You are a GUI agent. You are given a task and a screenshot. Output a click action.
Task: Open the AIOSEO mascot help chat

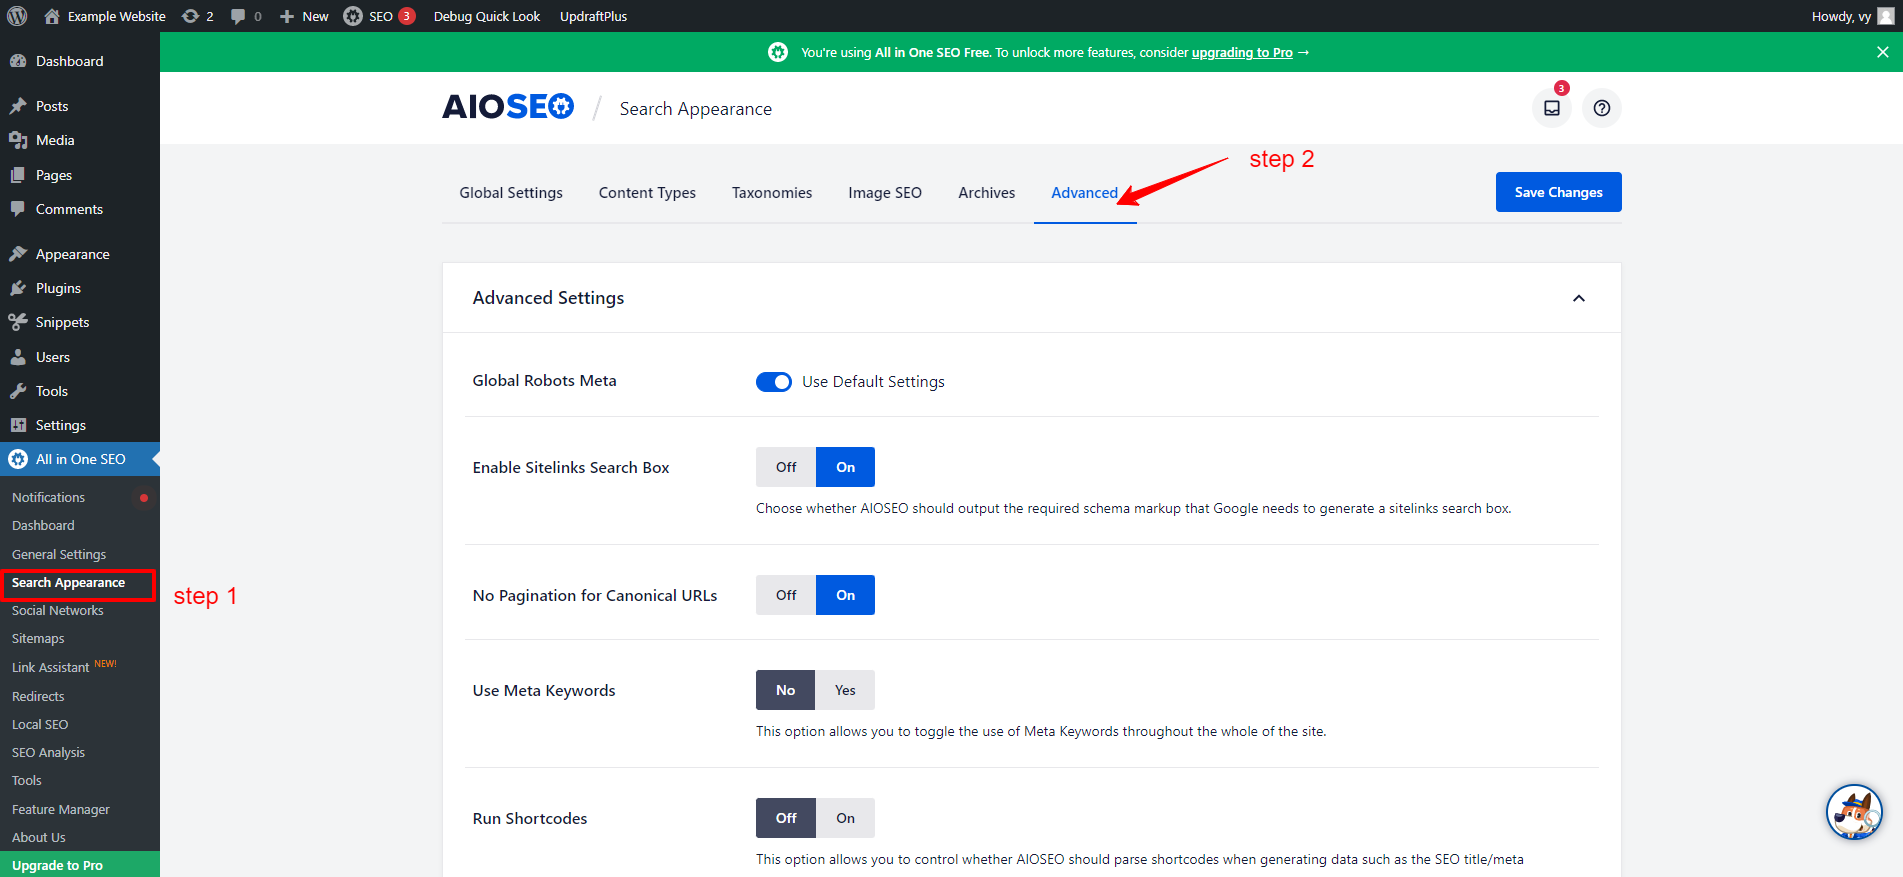coord(1854,812)
